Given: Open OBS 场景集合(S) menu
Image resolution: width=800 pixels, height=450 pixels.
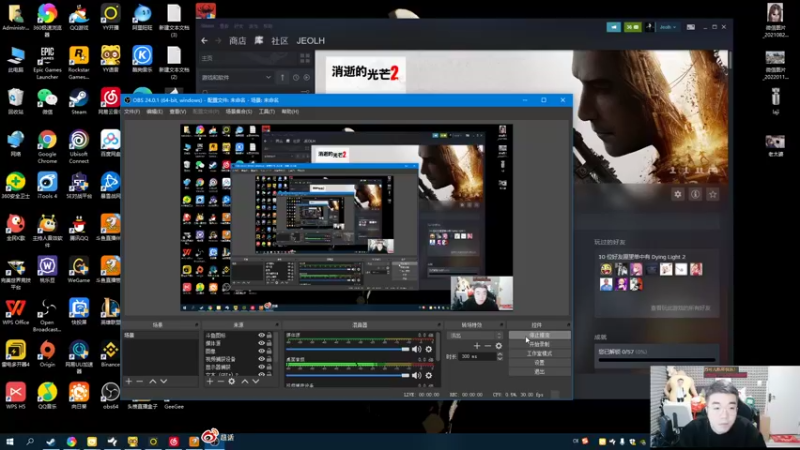Looking at the screenshot, I should [x=239, y=112].
